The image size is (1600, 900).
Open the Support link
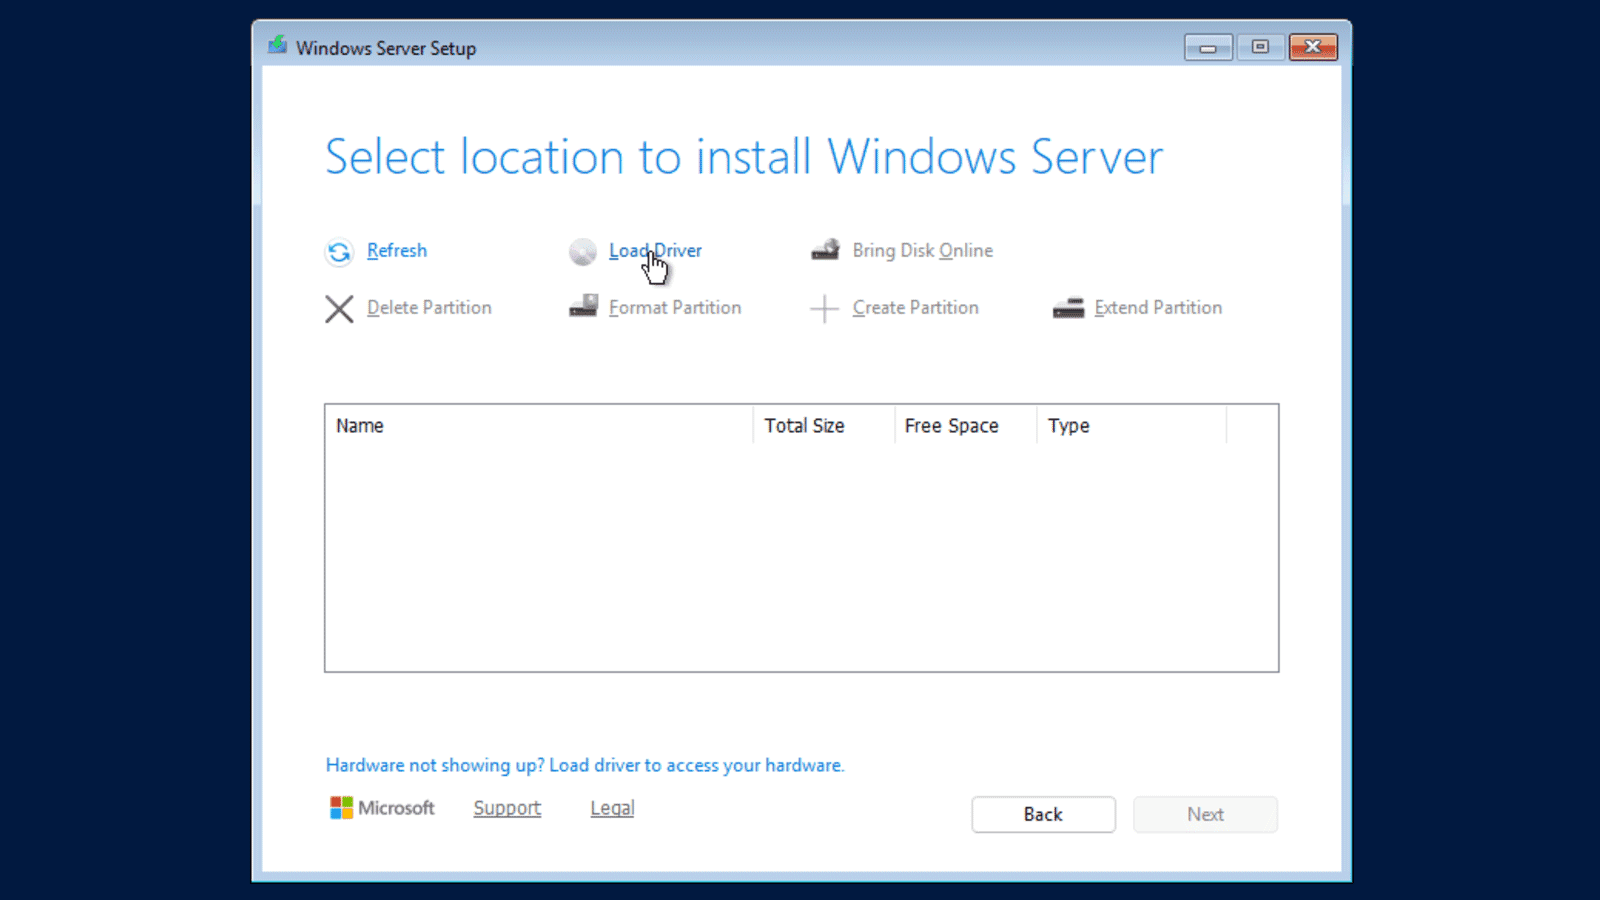(507, 808)
